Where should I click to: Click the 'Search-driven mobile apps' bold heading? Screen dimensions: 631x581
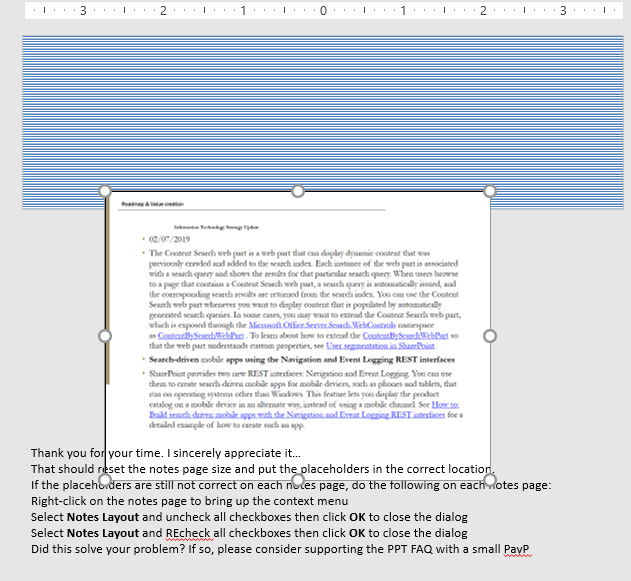coord(302,359)
